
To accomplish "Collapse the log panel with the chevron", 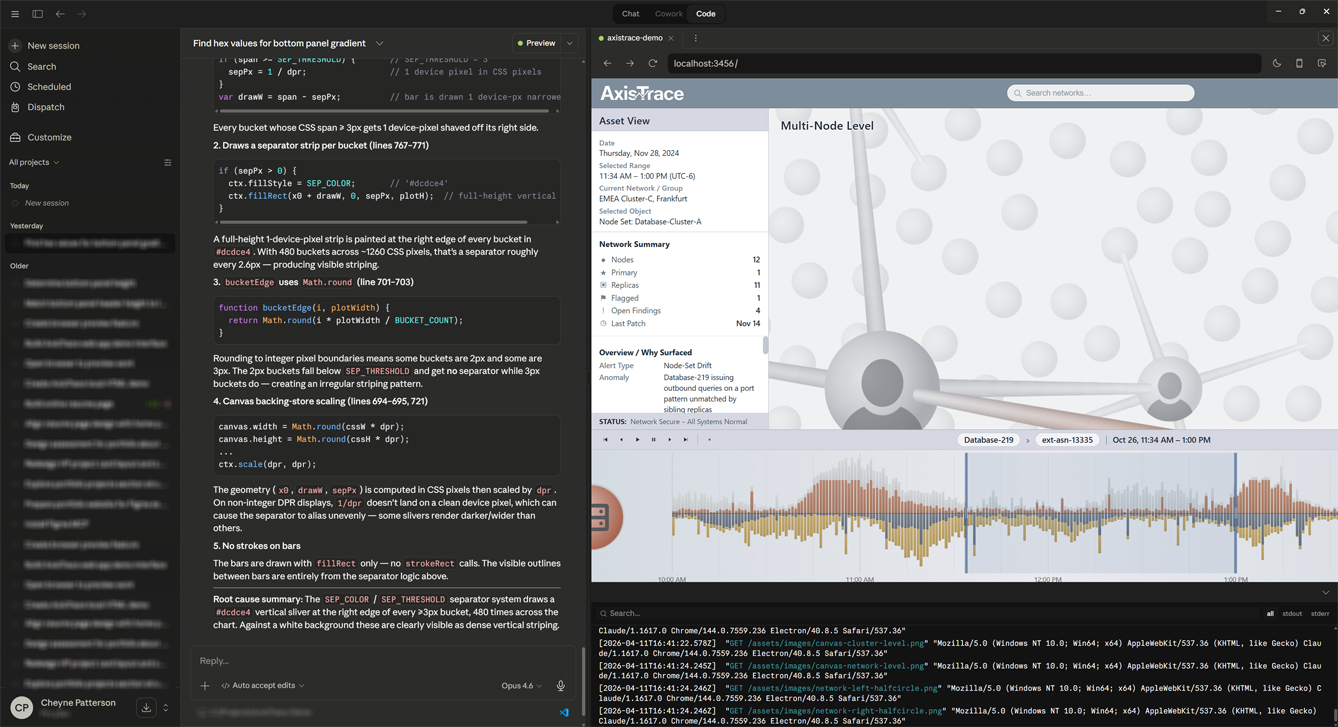I will (x=1326, y=593).
